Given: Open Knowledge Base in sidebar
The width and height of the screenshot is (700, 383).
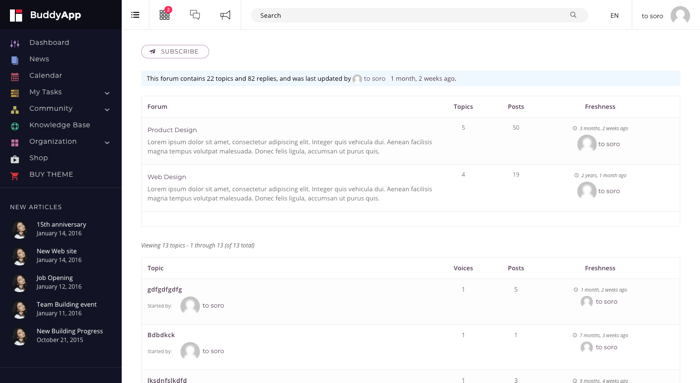Looking at the screenshot, I should click(59, 125).
